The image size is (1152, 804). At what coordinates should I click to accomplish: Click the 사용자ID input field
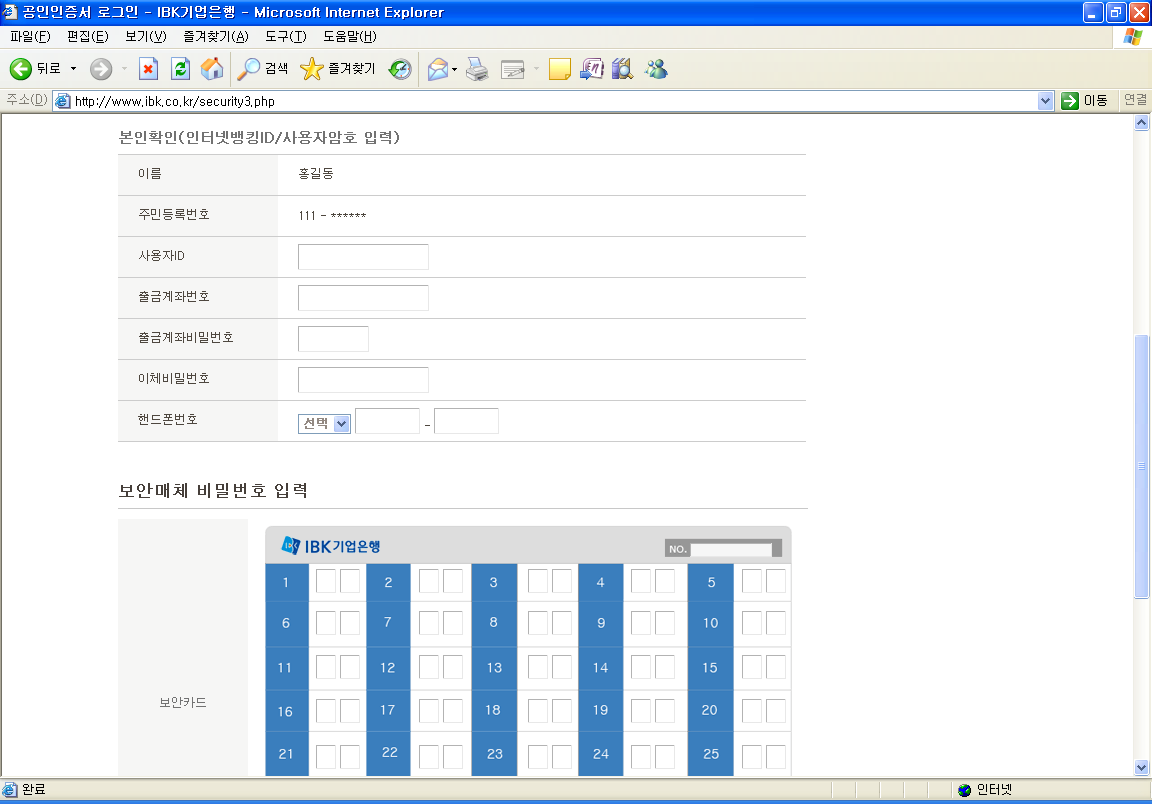tap(363, 257)
